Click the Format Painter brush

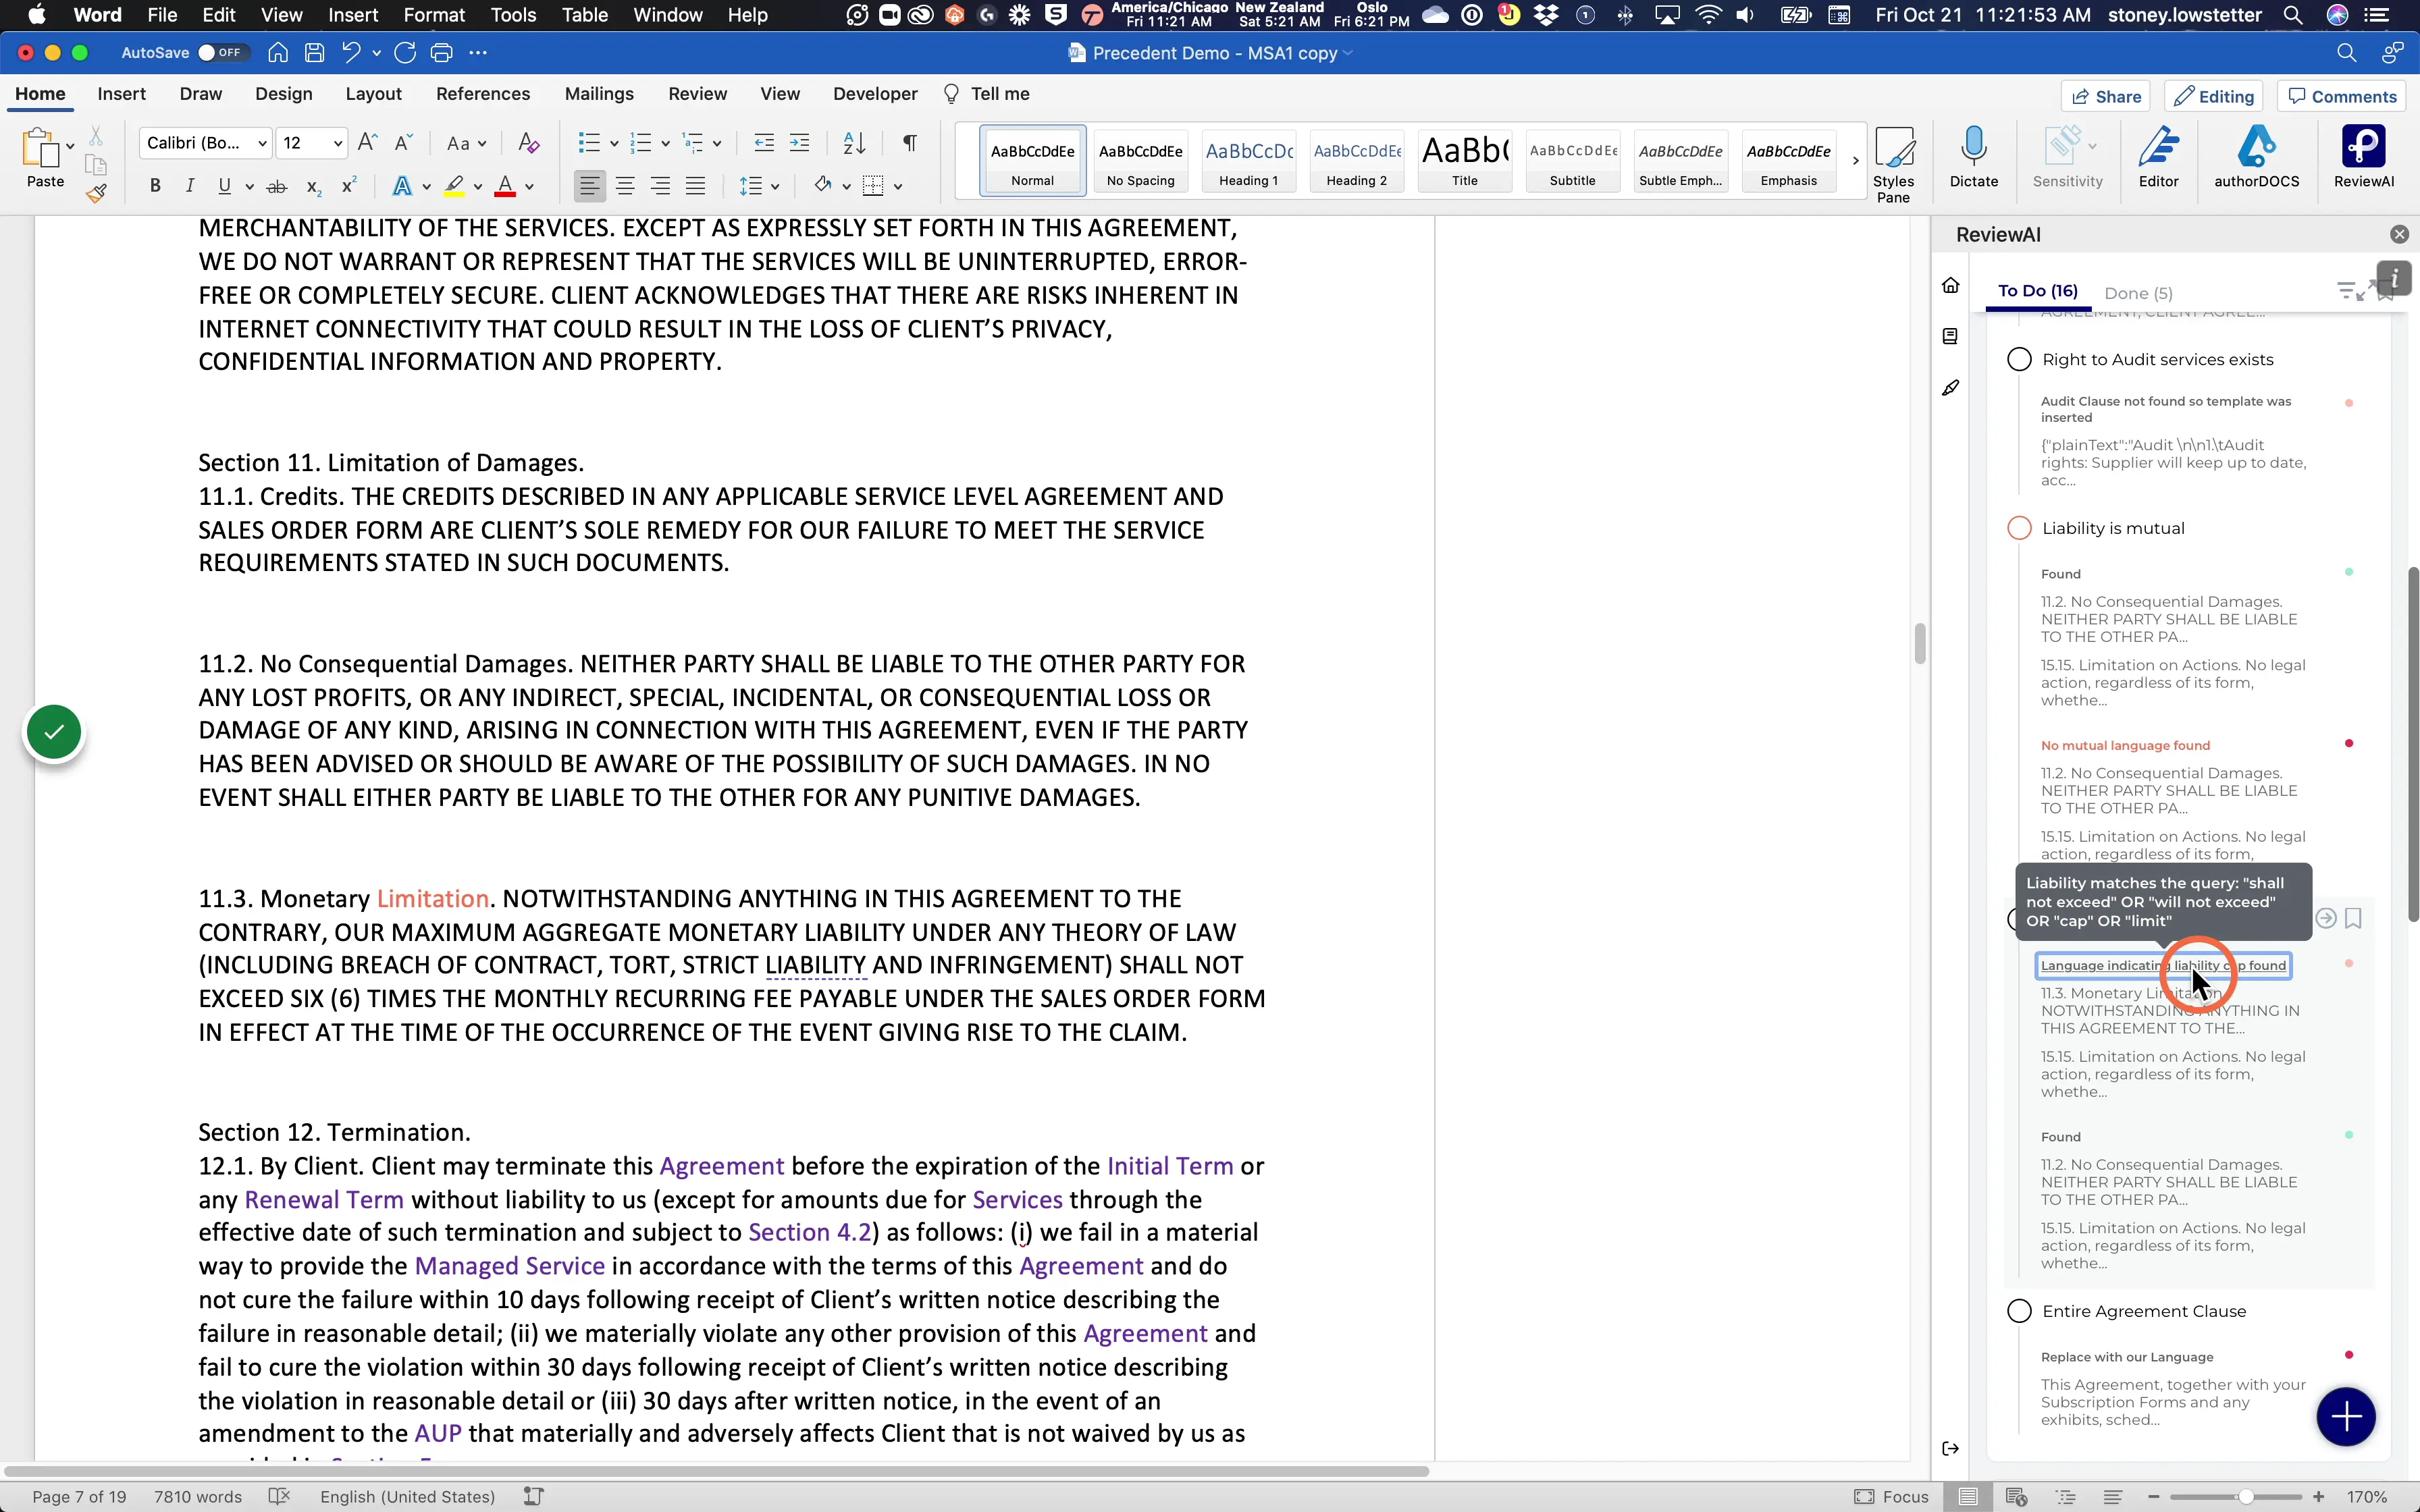pyautogui.click(x=96, y=194)
